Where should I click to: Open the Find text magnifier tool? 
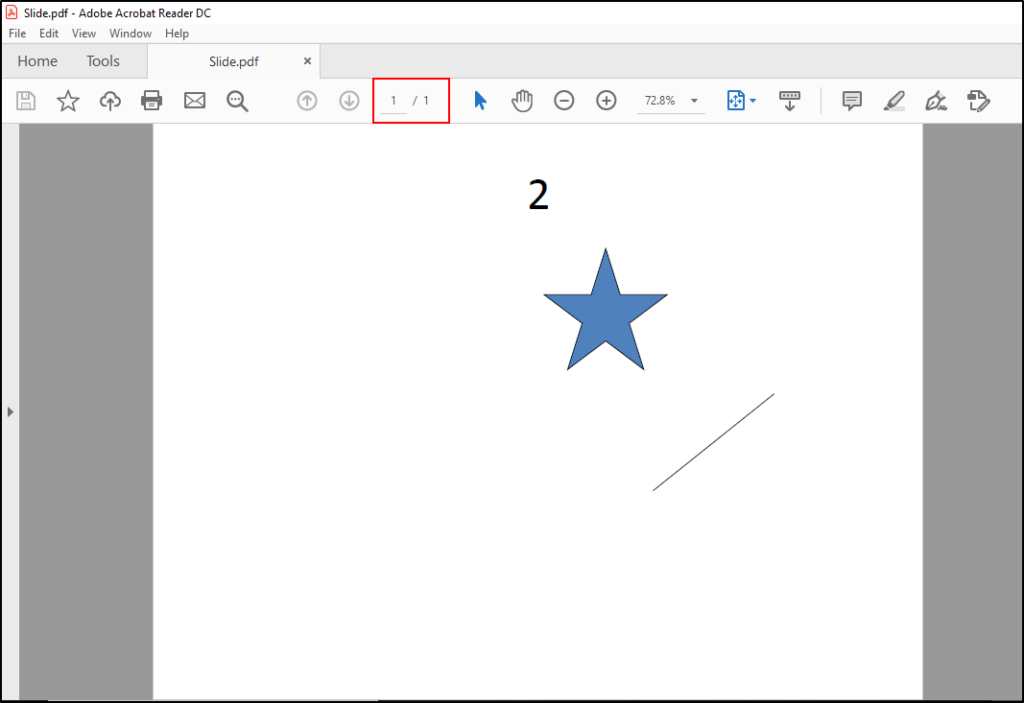(x=237, y=100)
